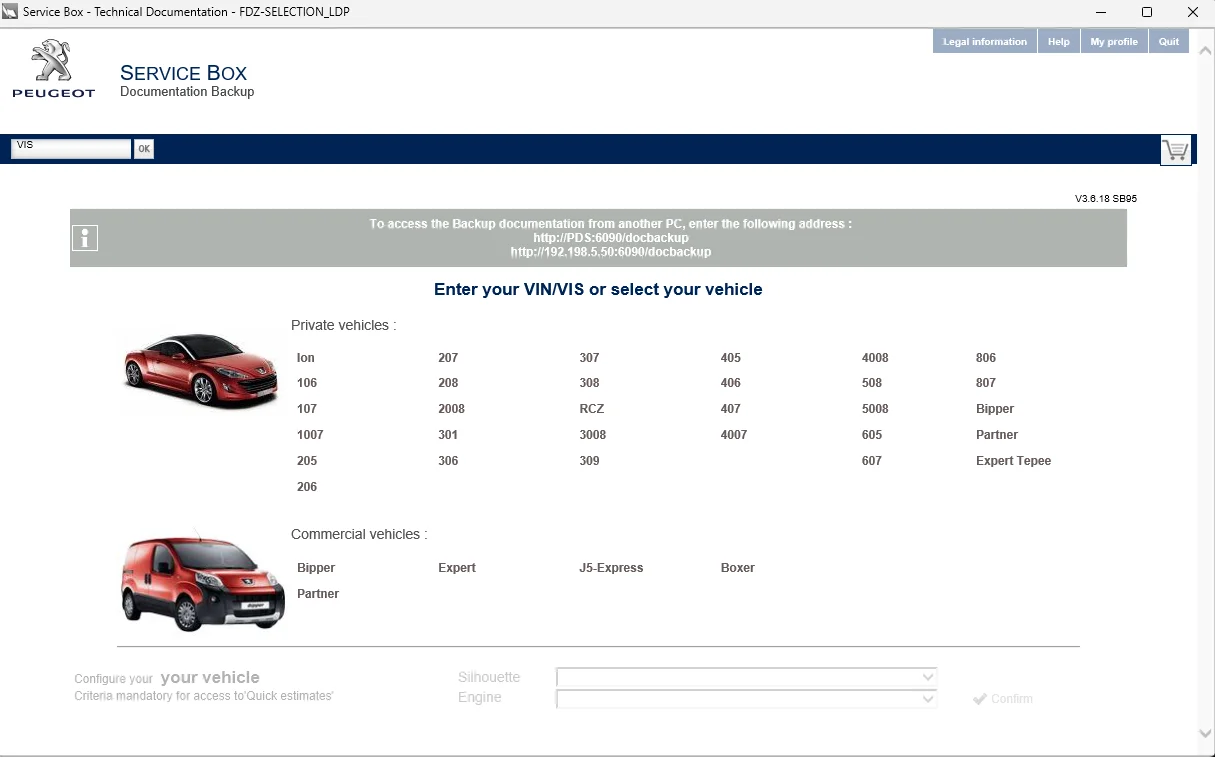This screenshot has height=757, width=1215.
Task: Select the 4008 model
Action: (875, 358)
